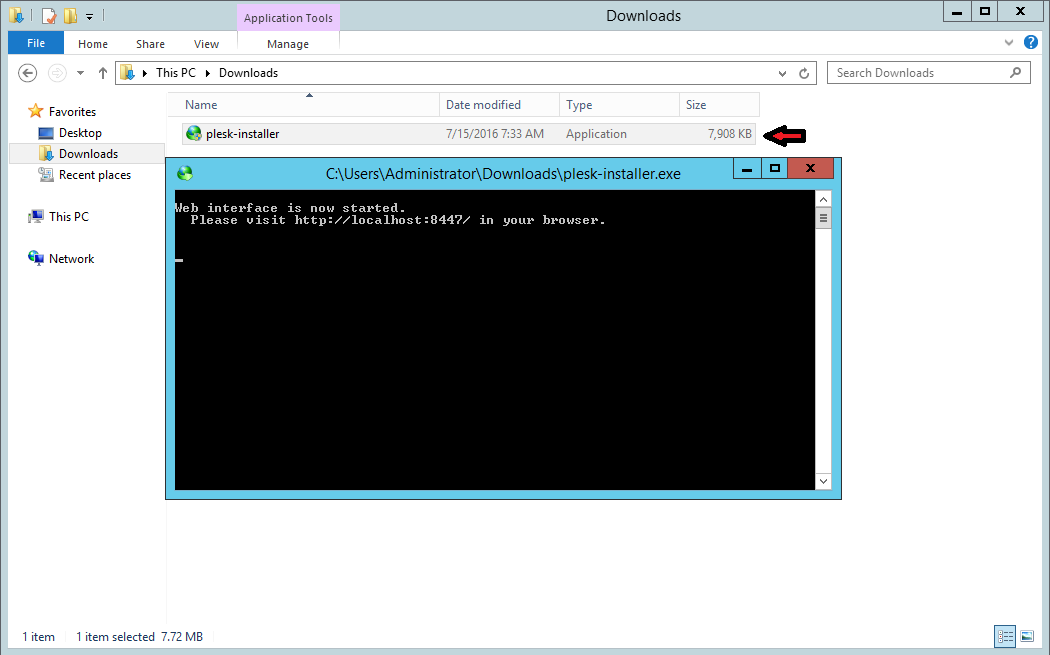Click This PC in address breadcrumb
Screen dimensions: 1050x655
pos(175,73)
